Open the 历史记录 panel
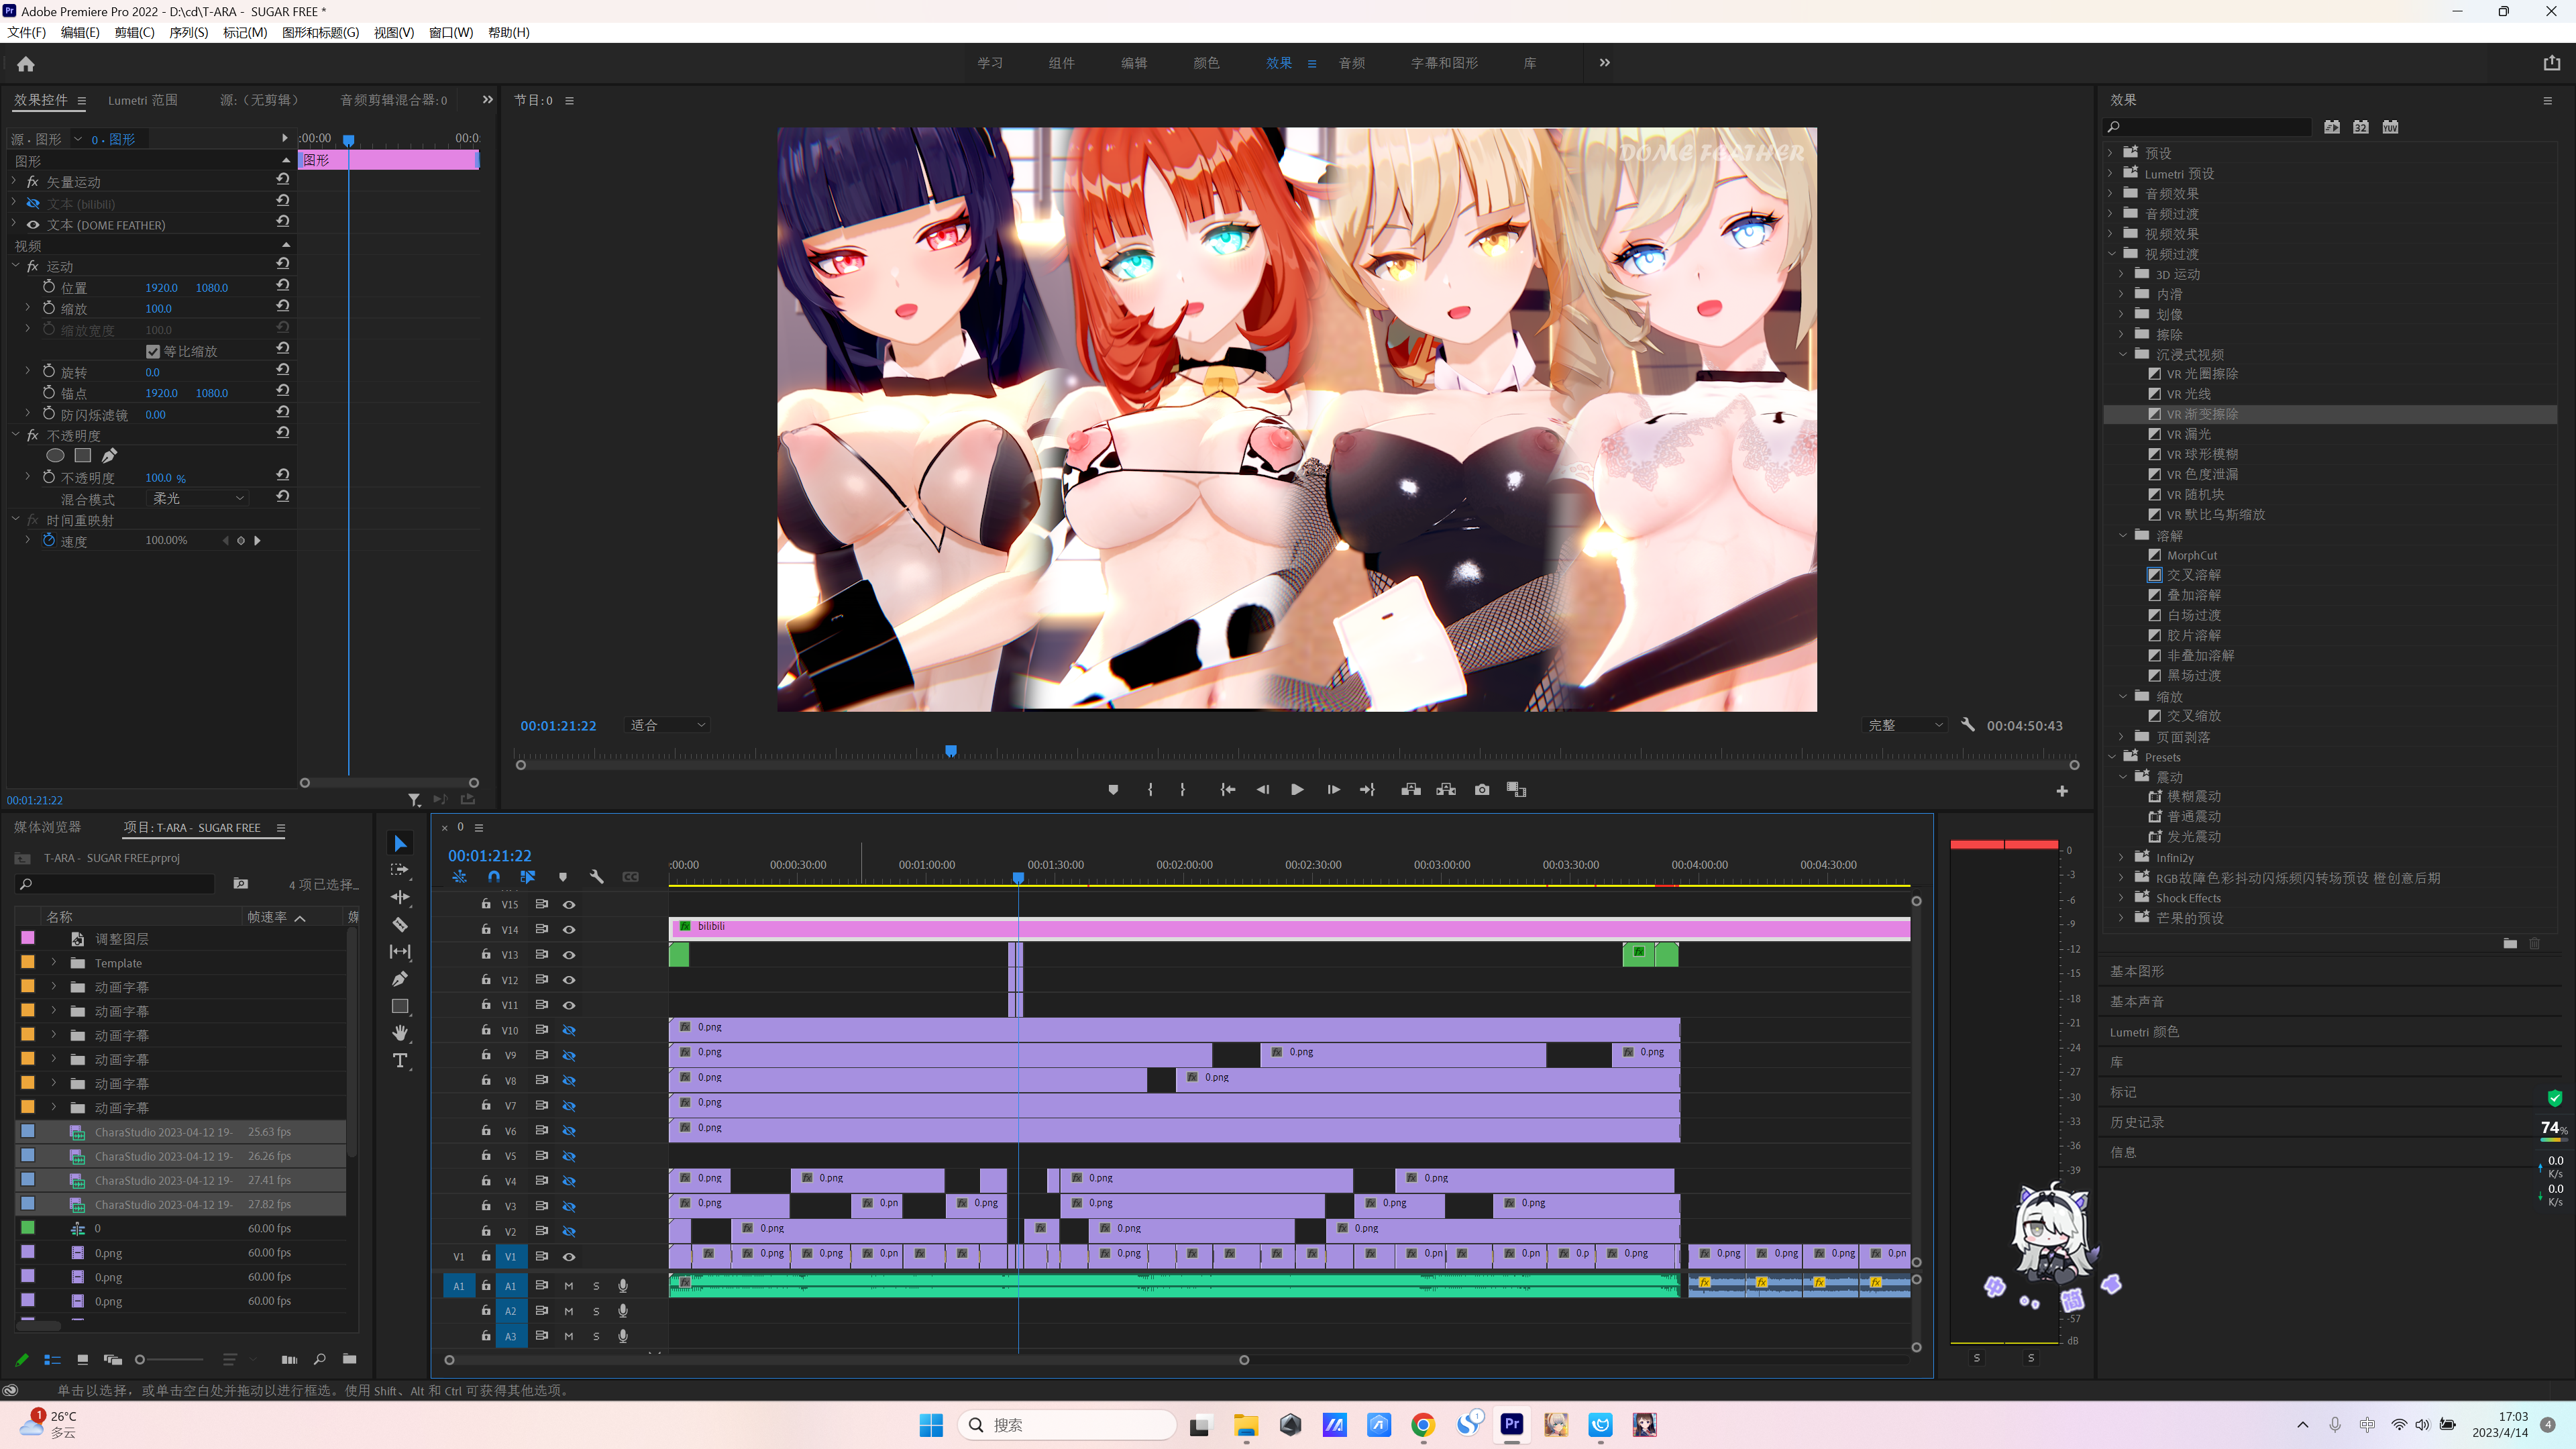 tap(2137, 1122)
